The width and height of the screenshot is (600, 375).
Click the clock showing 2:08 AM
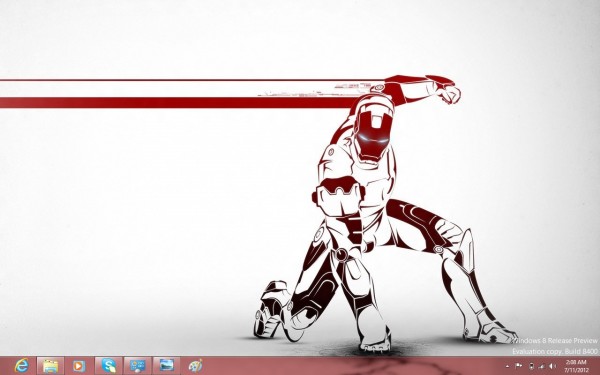click(x=576, y=362)
